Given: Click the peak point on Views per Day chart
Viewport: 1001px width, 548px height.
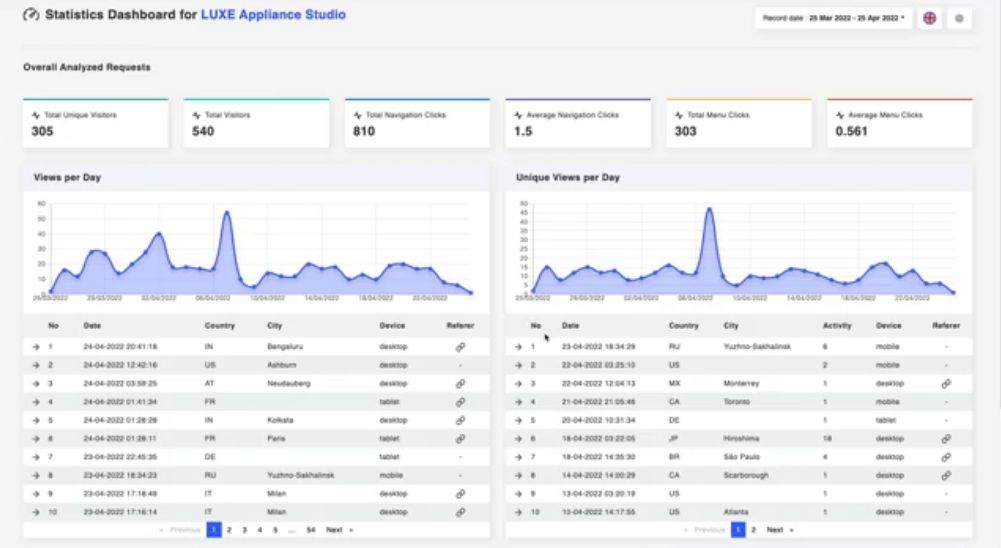Looking at the screenshot, I should pos(227,213).
